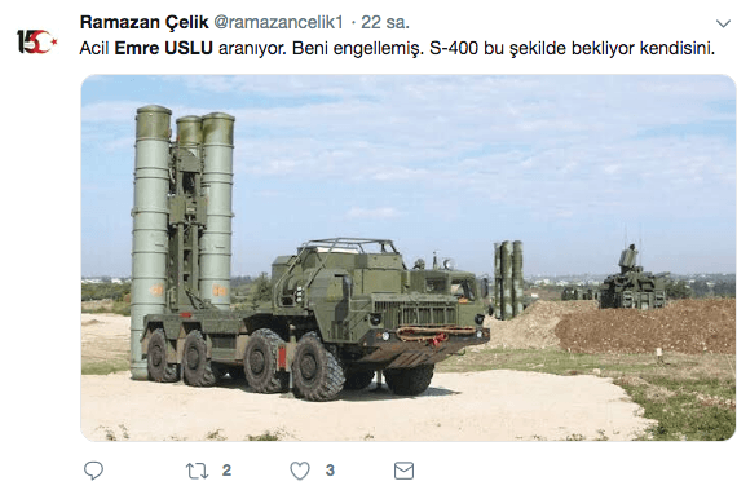Screen dimensions: 750x490
Task: Retweet using the retweet arrows icon
Action: (197, 471)
